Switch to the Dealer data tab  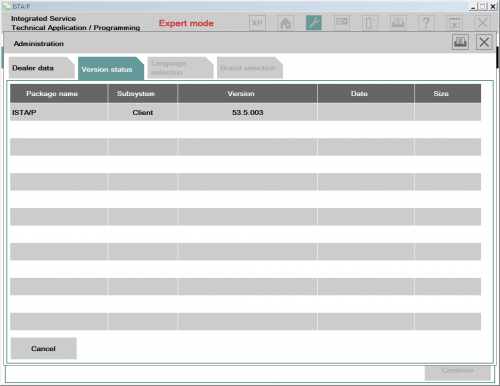tap(42, 68)
